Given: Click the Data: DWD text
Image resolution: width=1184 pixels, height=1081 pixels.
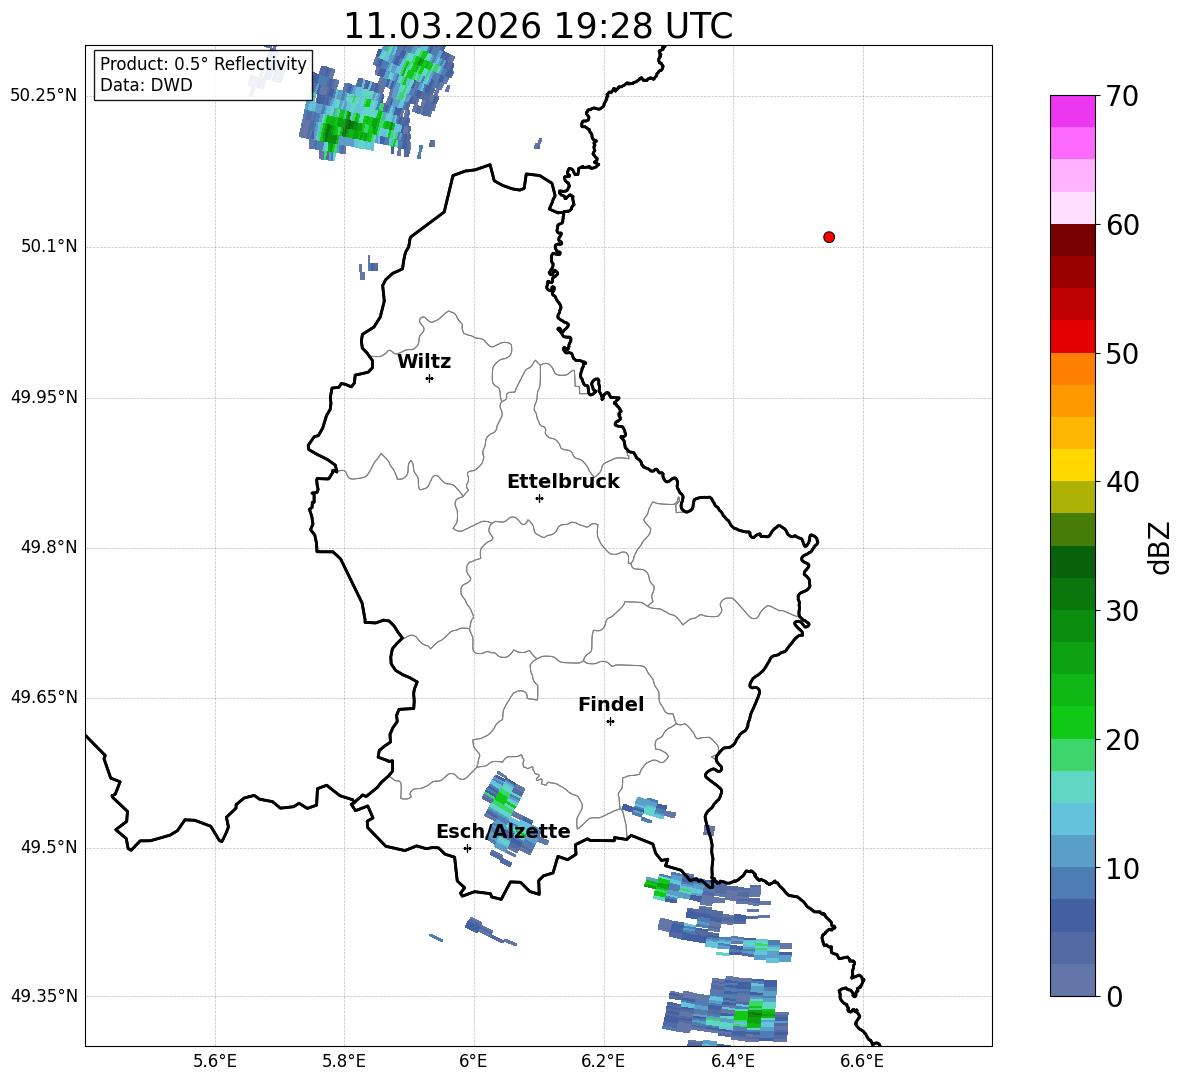Looking at the screenshot, I should (146, 85).
